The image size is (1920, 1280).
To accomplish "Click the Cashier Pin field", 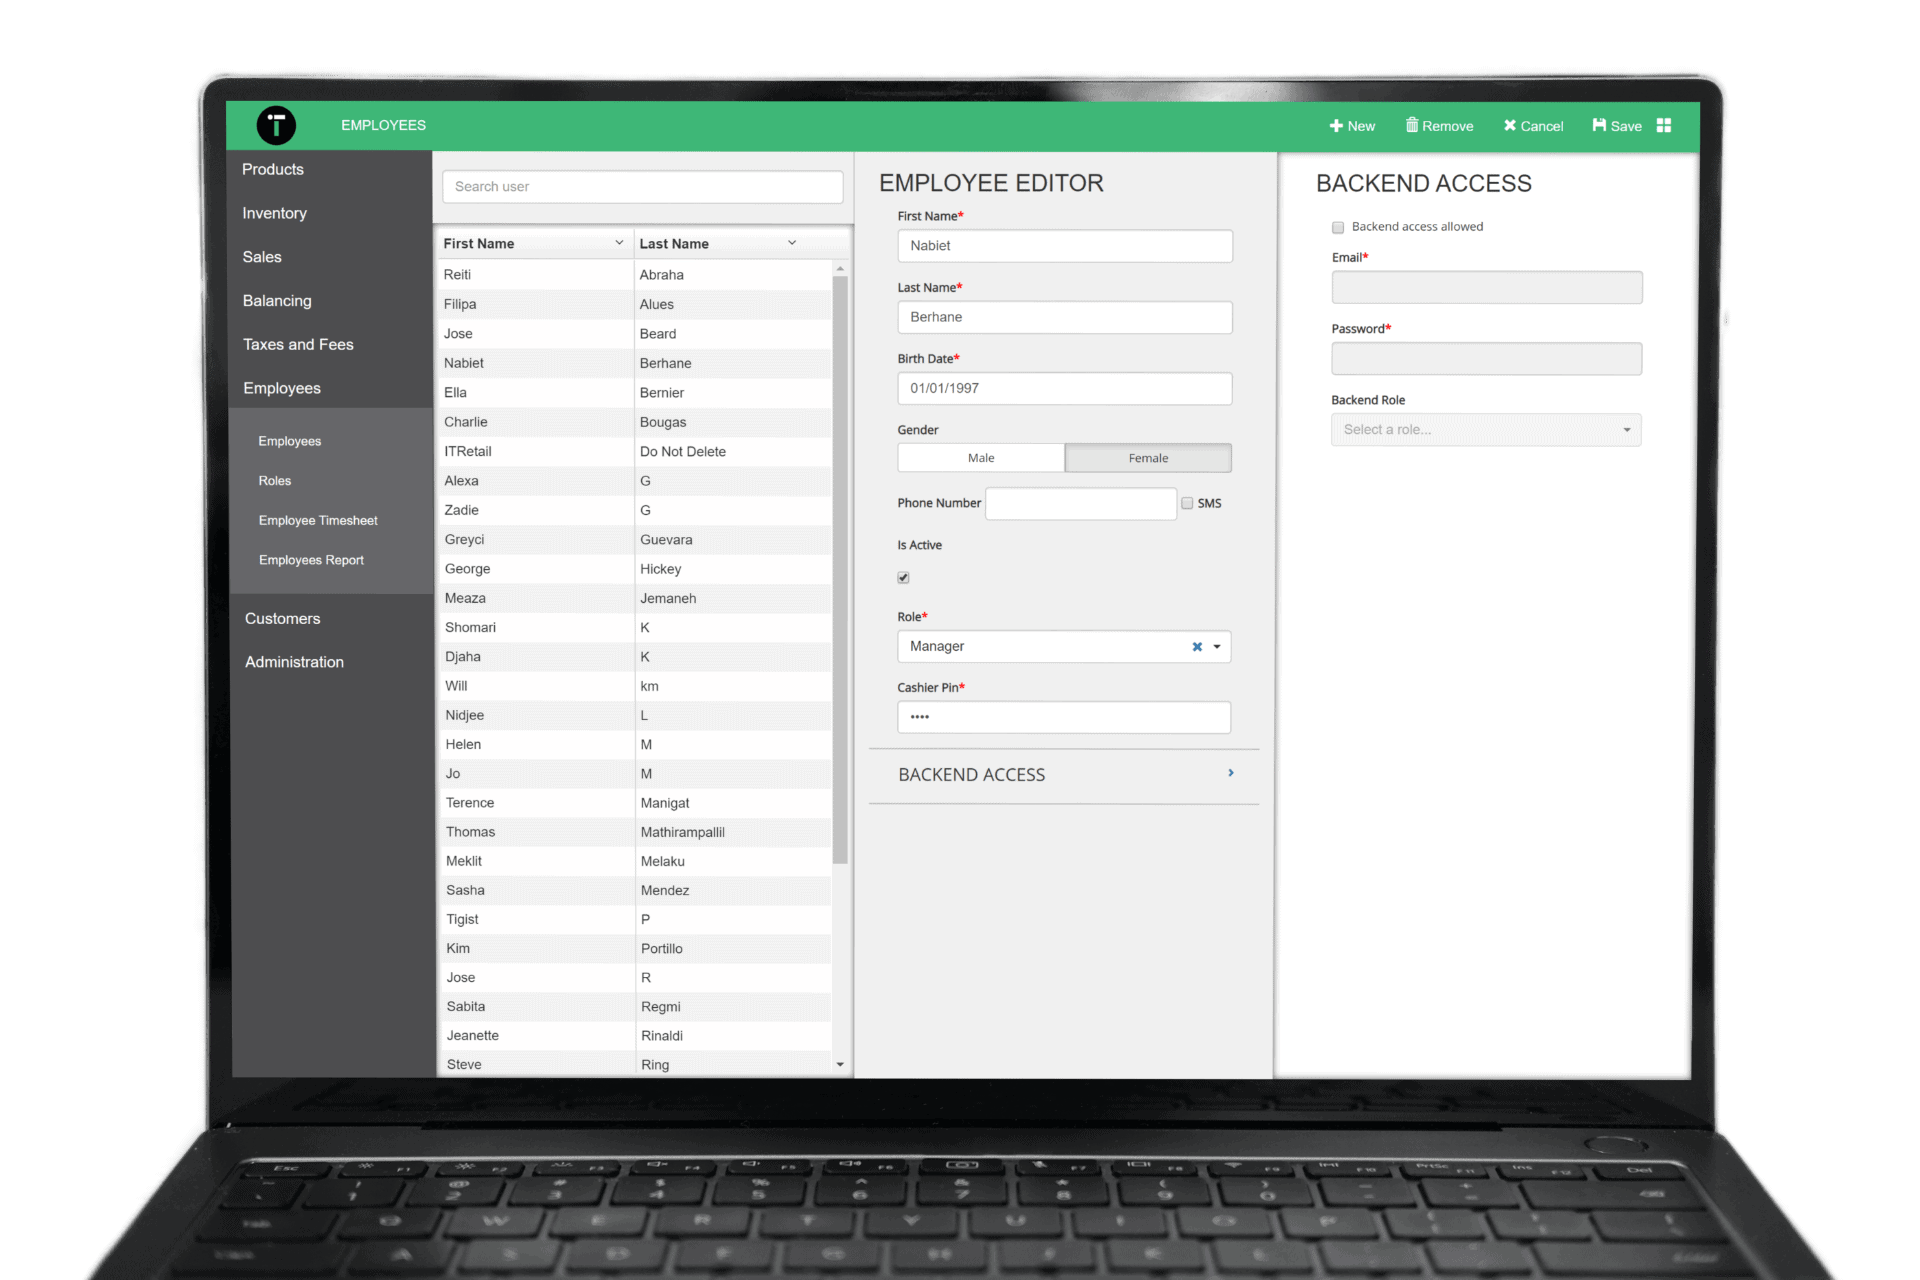I will [x=1064, y=717].
